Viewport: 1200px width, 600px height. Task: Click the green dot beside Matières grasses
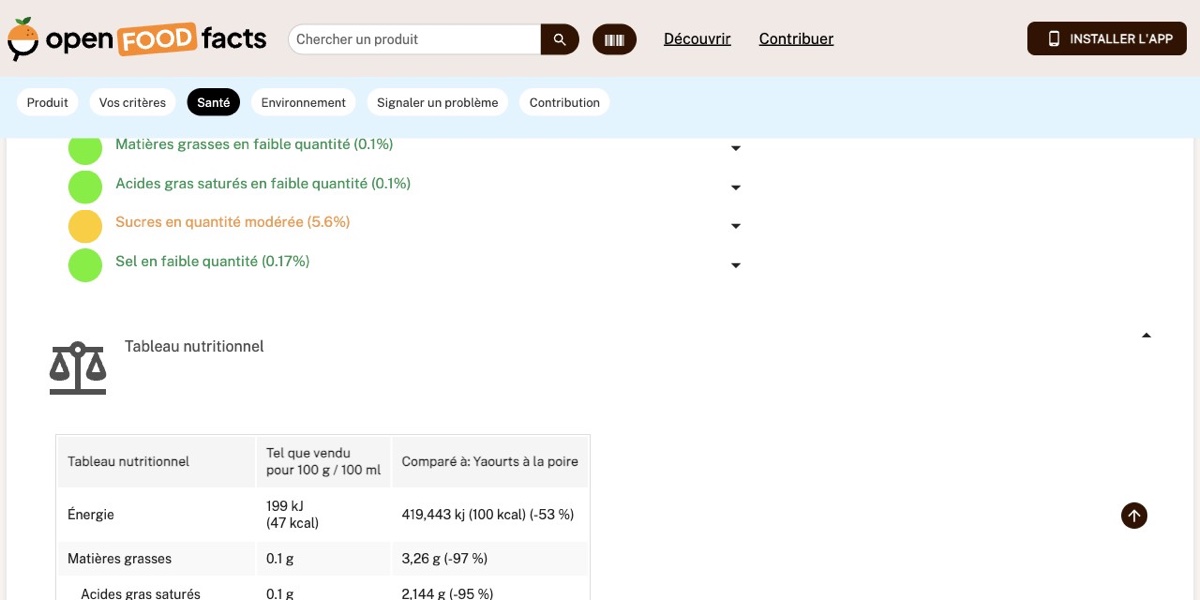pos(85,148)
